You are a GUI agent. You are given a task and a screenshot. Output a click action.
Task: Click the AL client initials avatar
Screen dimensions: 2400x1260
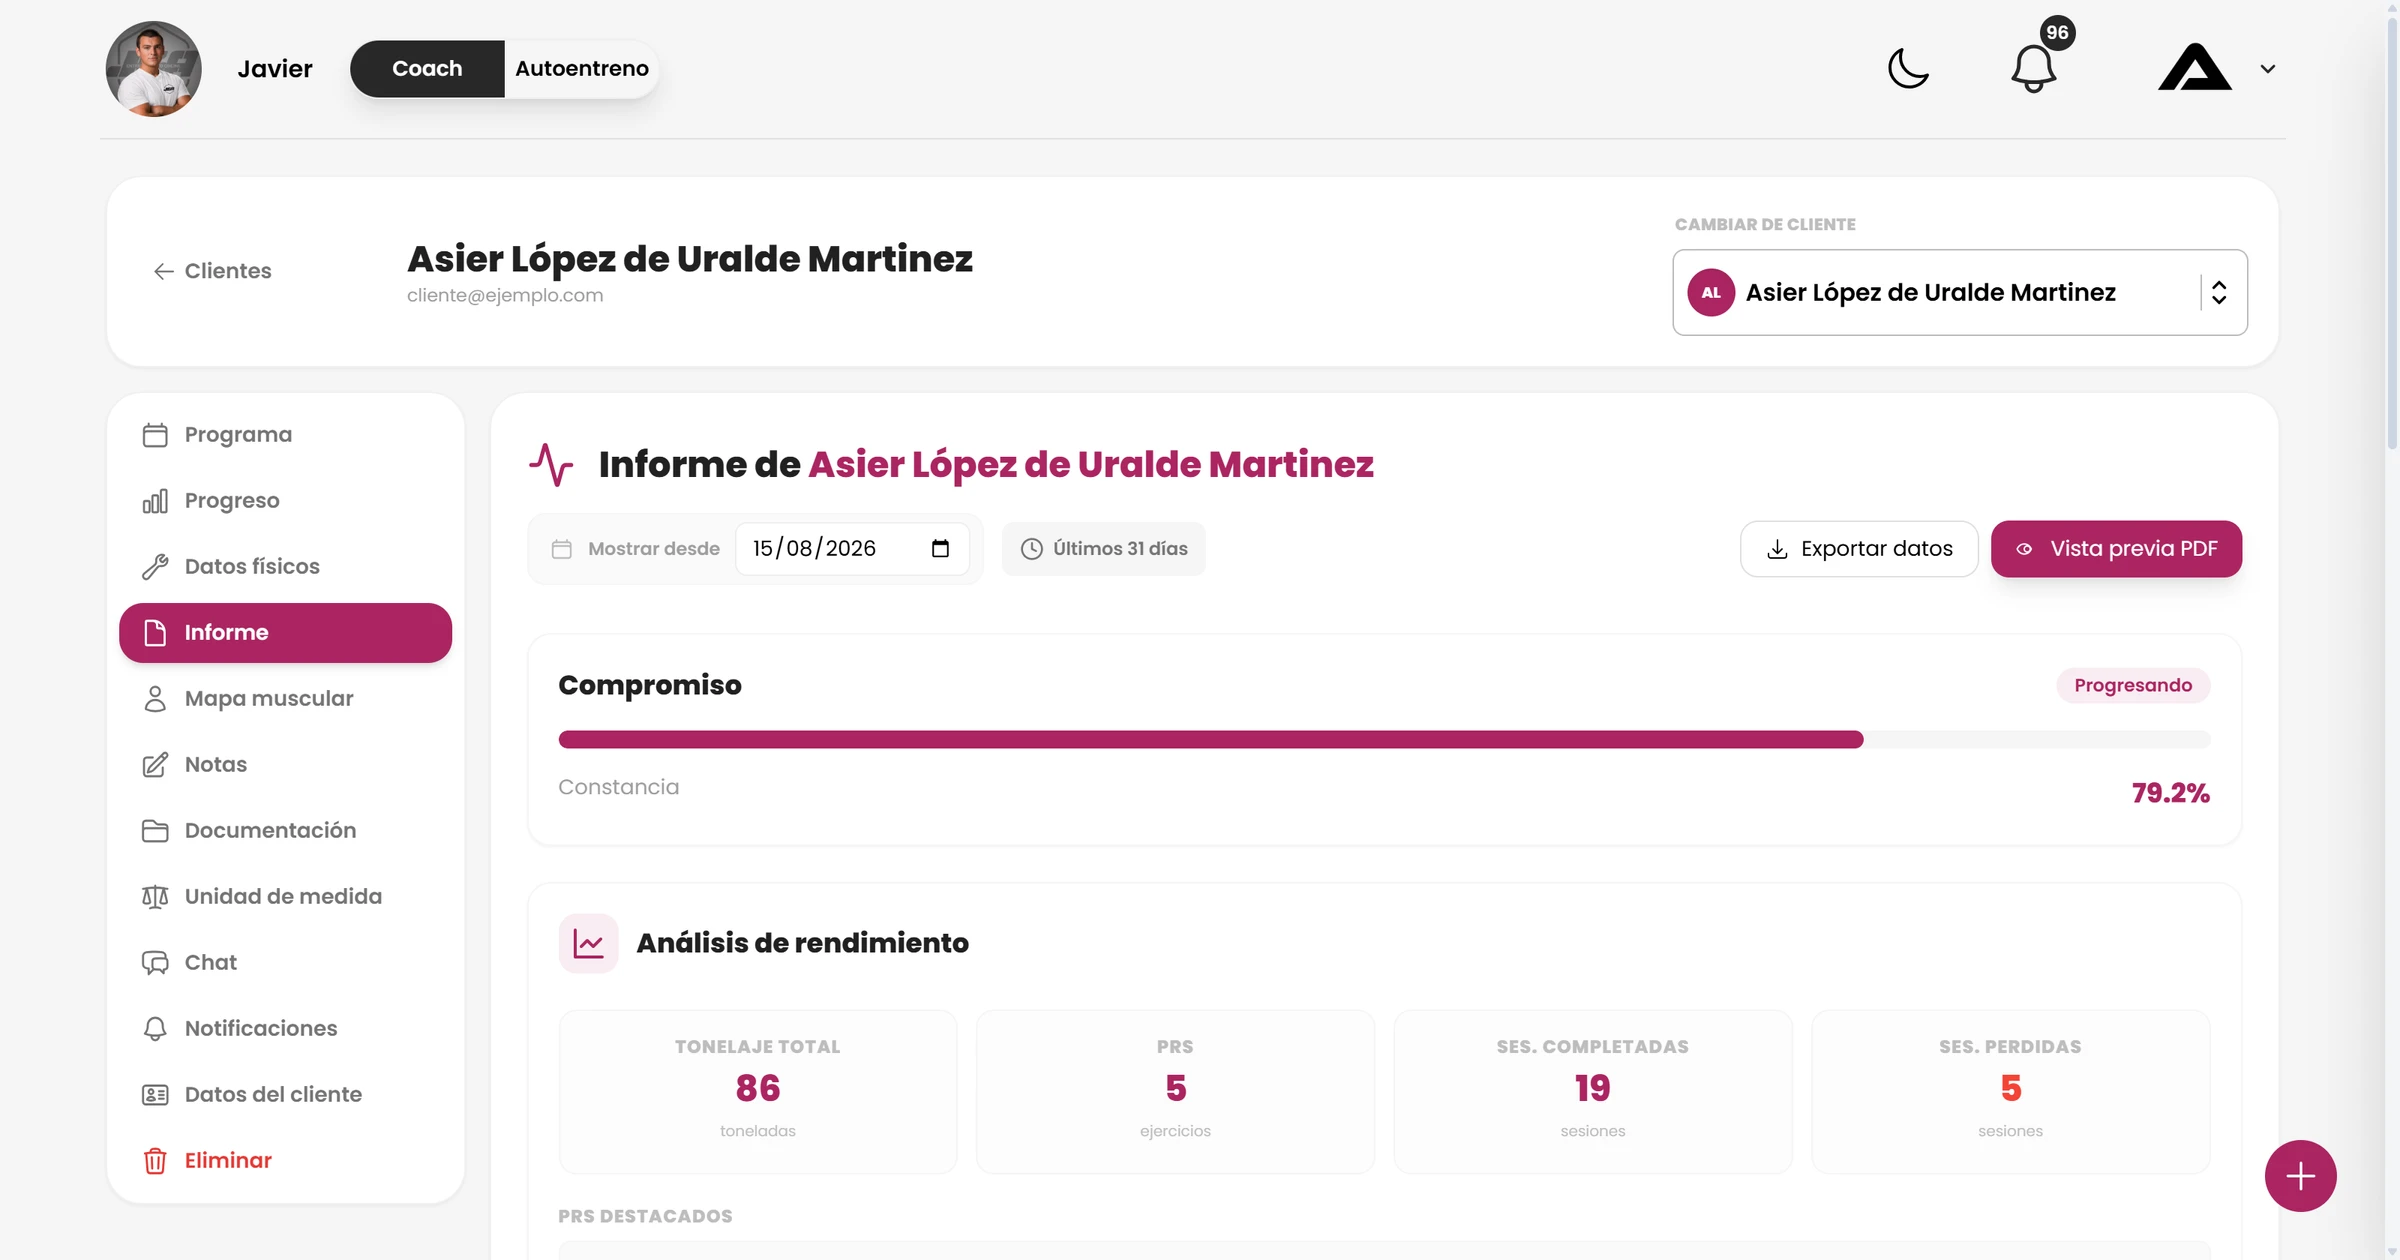[1711, 293]
